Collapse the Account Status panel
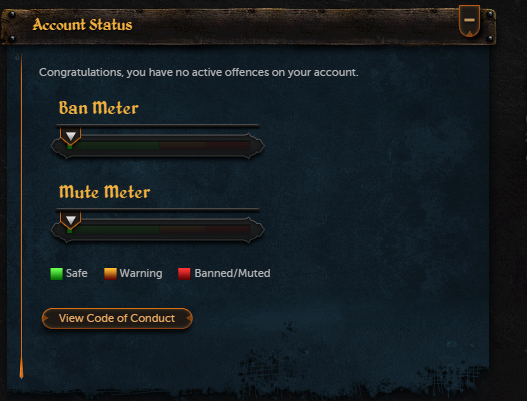Viewport: 527px width, 401px height. click(x=469, y=21)
